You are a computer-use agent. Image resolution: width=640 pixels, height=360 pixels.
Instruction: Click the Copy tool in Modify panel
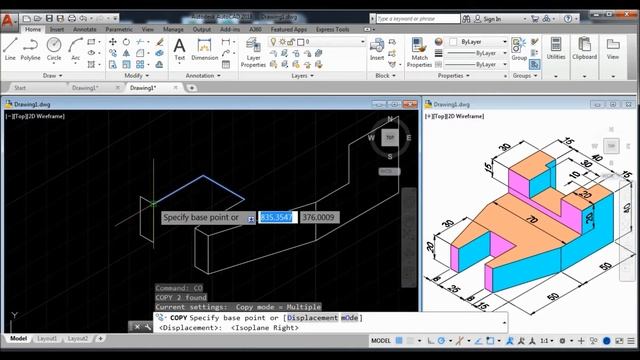tap(113, 53)
